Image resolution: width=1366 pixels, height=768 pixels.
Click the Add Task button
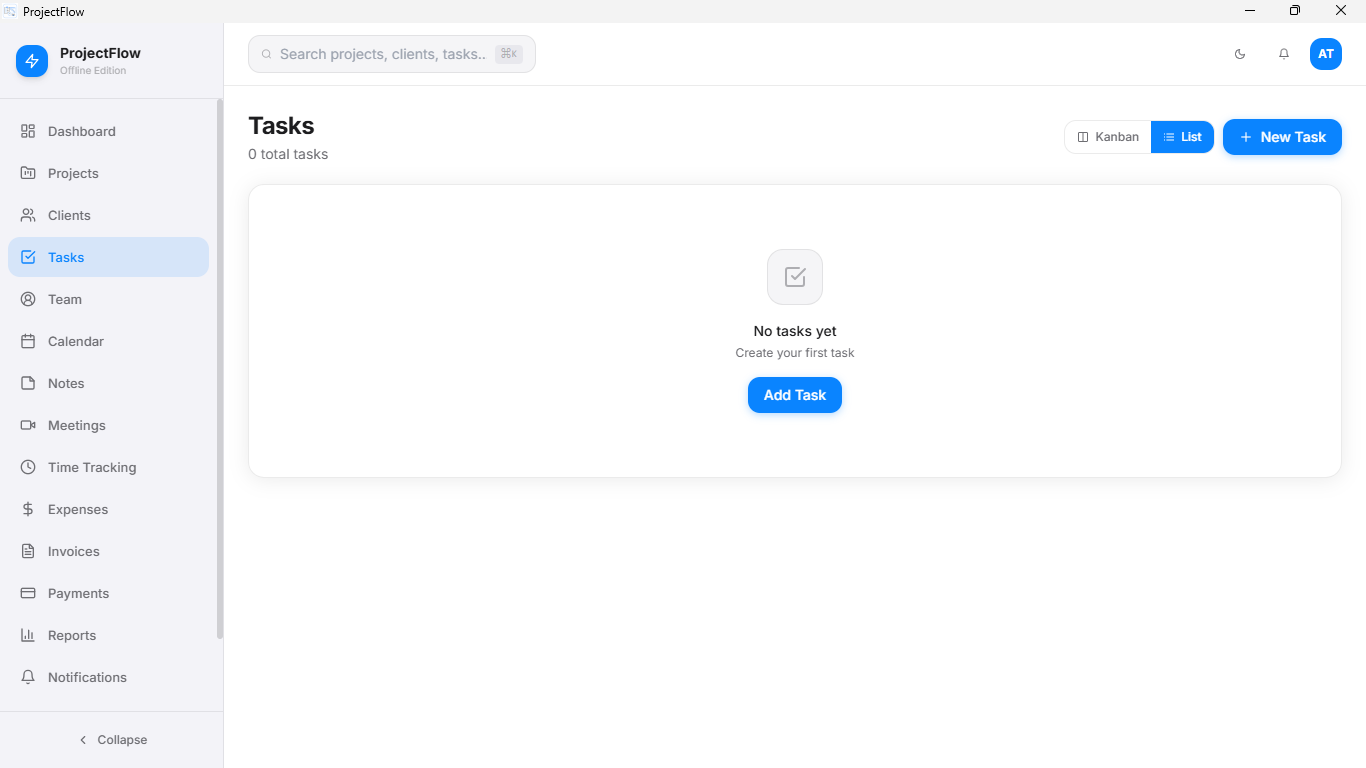795,395
